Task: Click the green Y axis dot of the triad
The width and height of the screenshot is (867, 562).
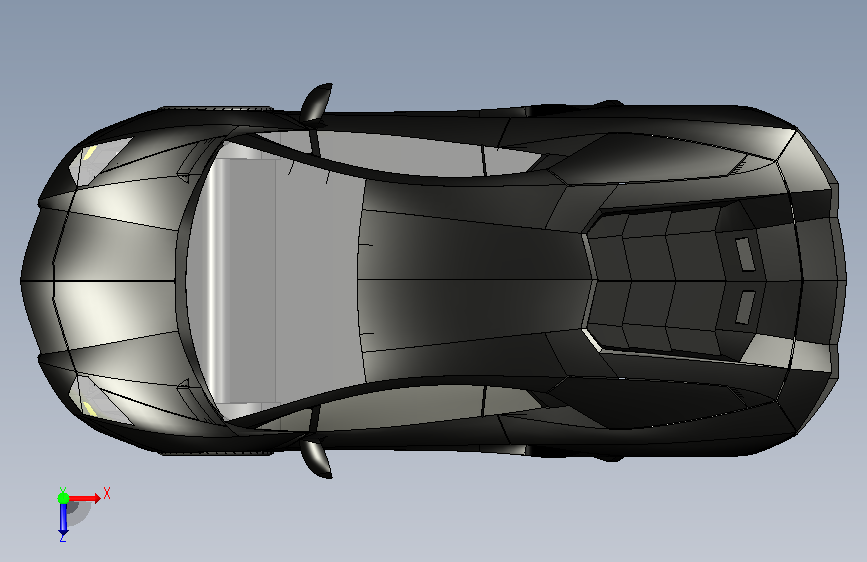Action: point(63,498)
